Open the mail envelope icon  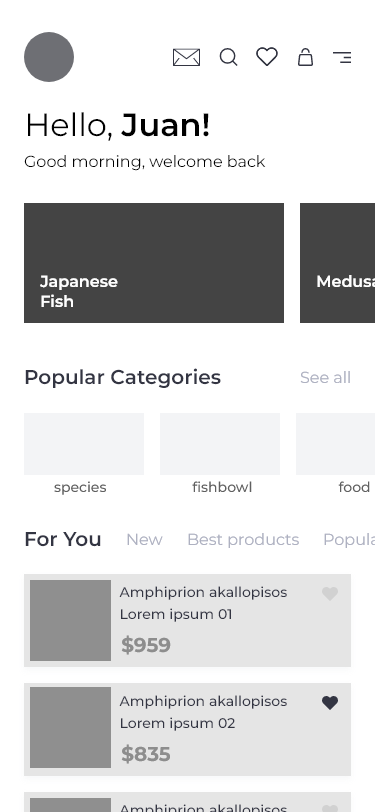[186, 57]
